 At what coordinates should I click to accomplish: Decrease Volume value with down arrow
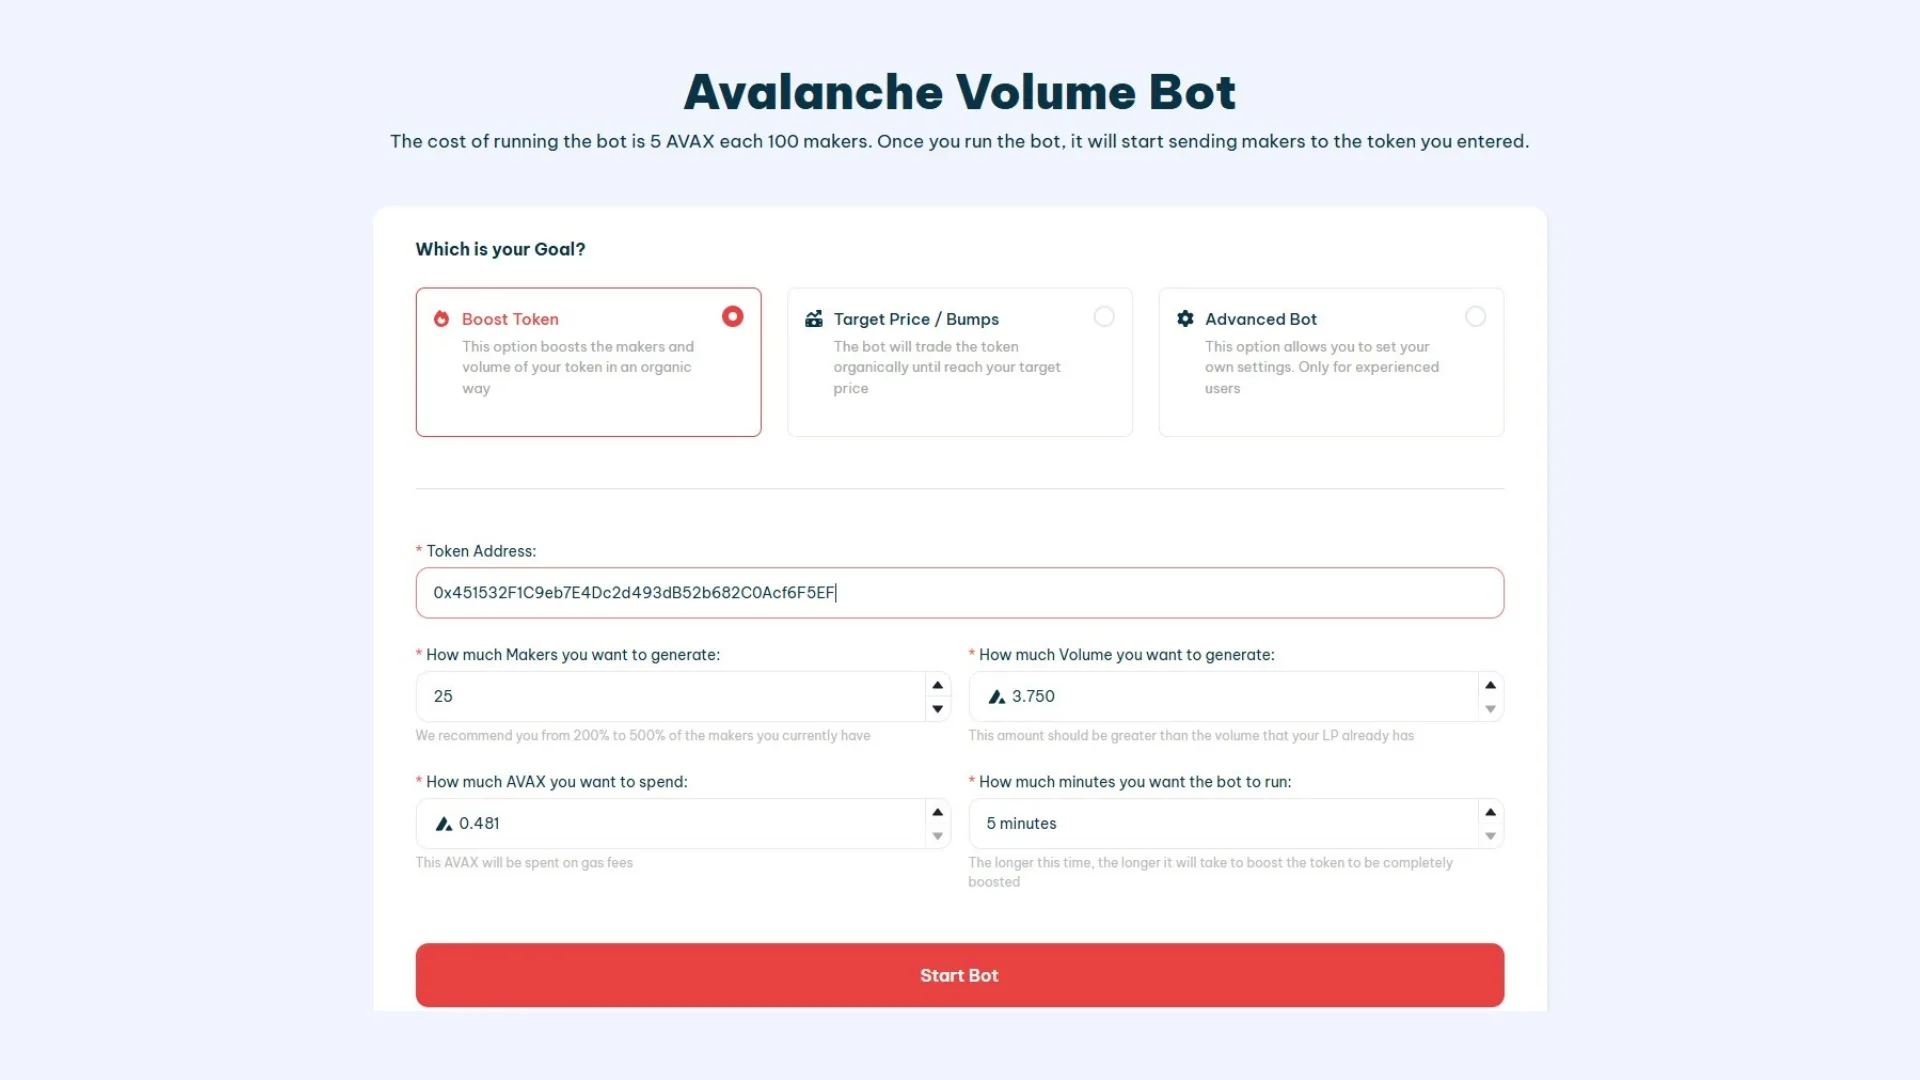pos(1491,709)
